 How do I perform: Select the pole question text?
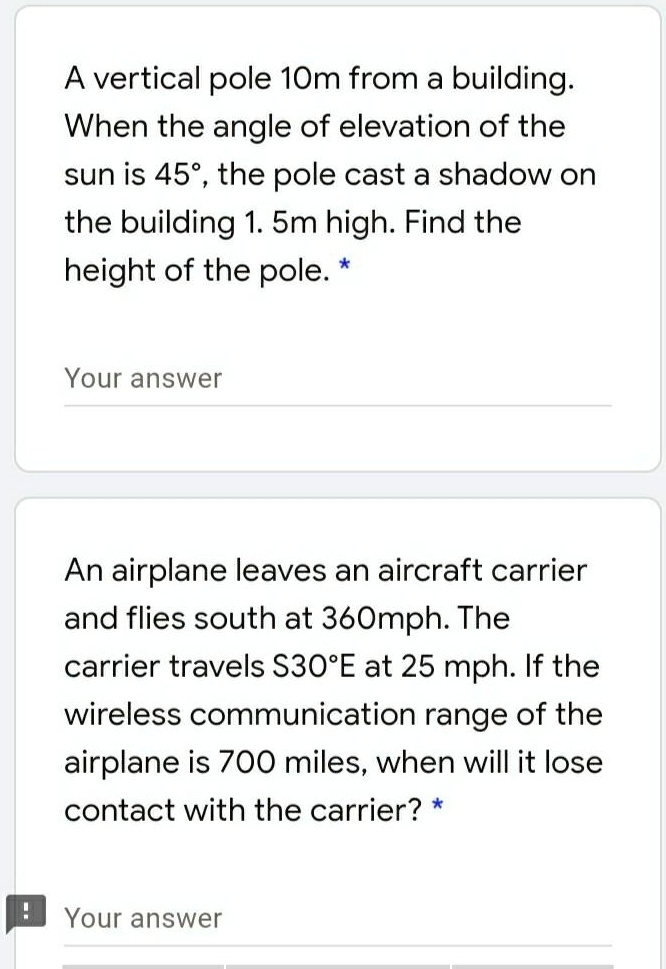330,172
